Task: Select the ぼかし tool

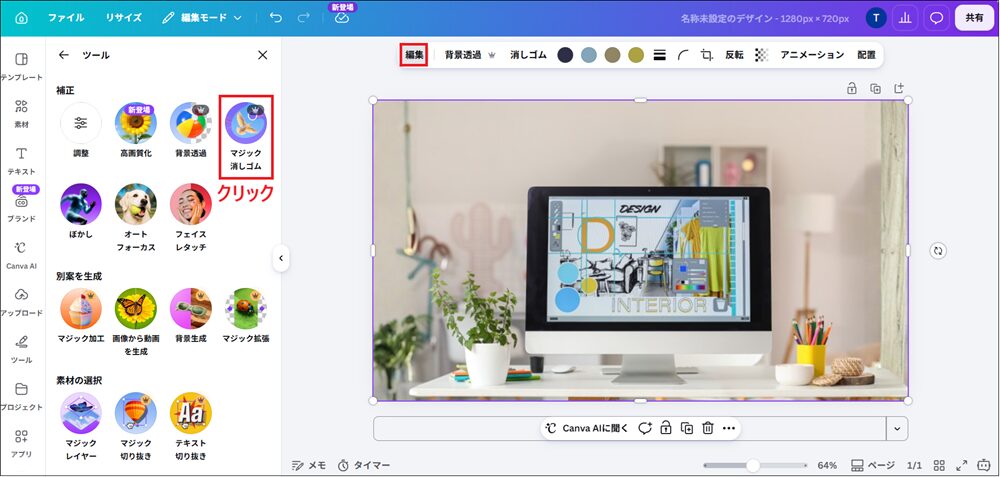Action: [80, 210]
